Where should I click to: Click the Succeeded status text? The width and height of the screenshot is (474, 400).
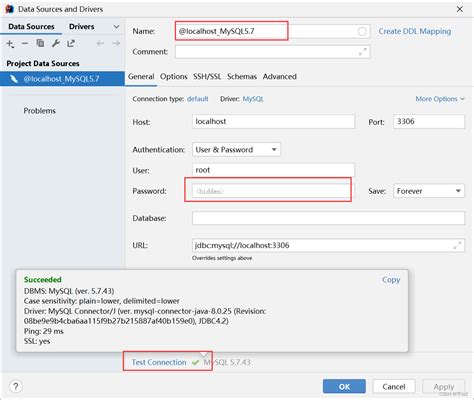(x=43, y=280)
